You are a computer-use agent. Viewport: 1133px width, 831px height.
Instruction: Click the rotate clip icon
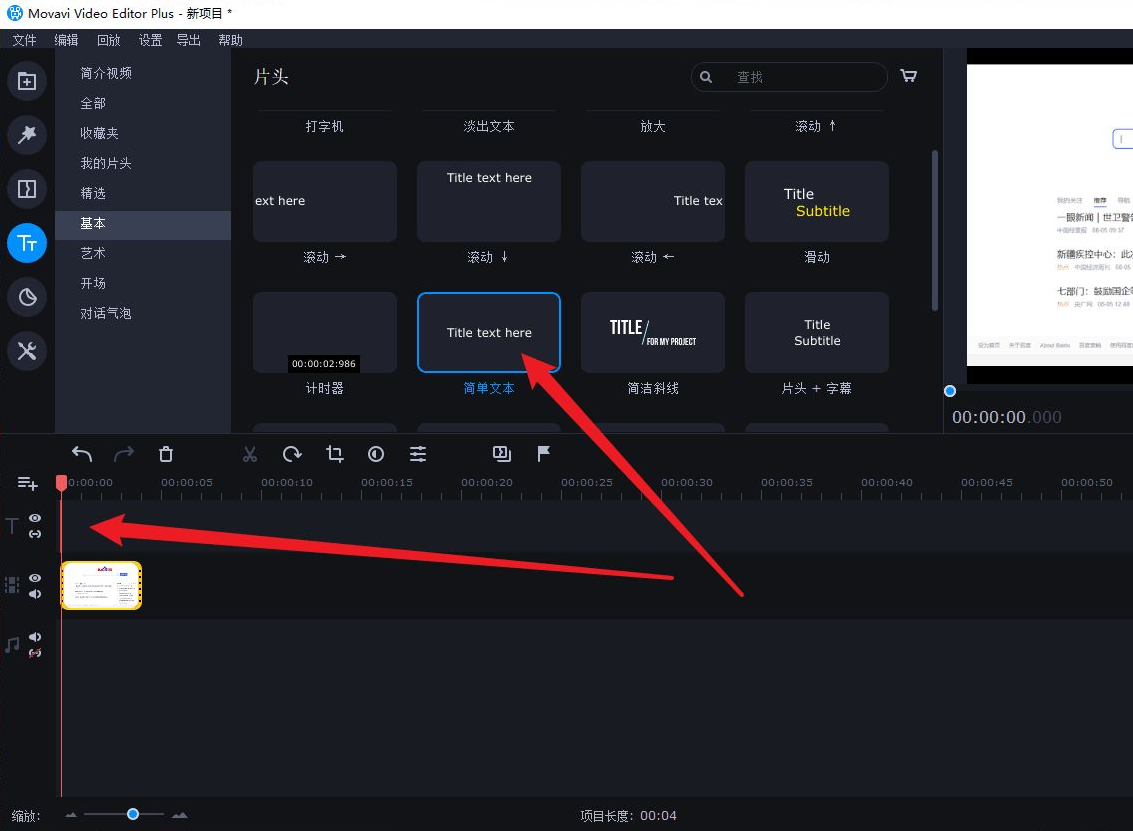coord(292,454)
